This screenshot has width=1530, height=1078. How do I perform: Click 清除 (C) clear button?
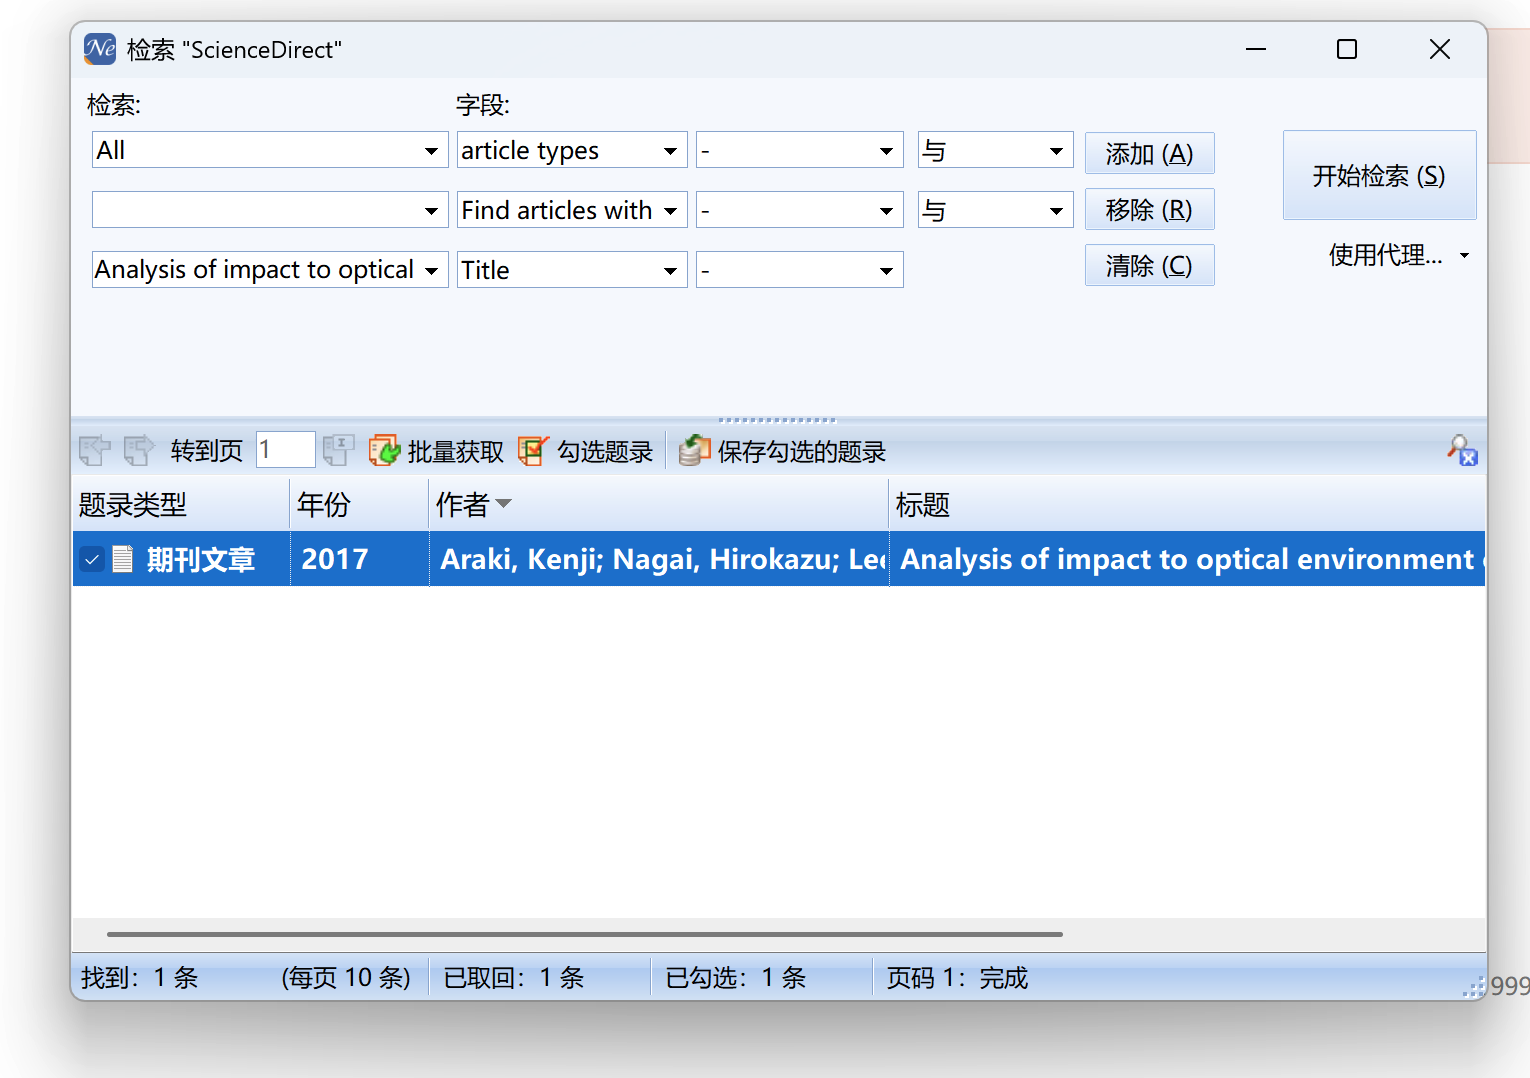point(1149,265)
